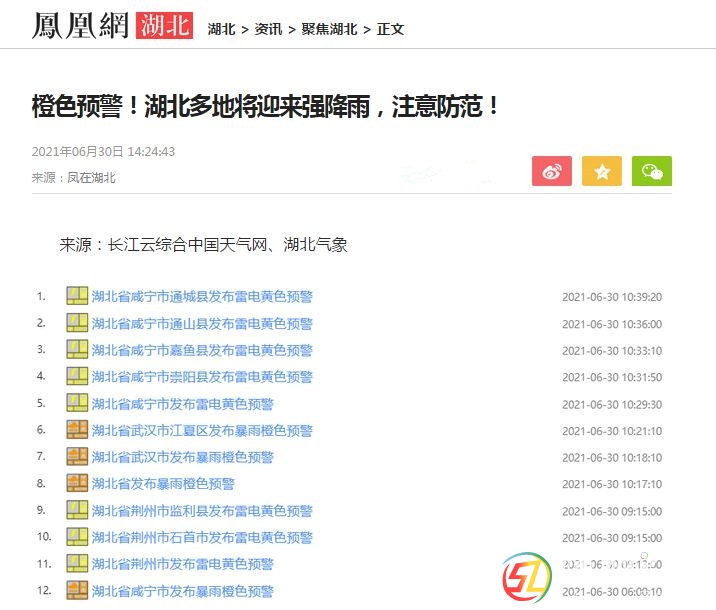This screenshot has height=610, width=716.
Task: Click the colorful SL watermark logo
Action: tap(527, 577)
